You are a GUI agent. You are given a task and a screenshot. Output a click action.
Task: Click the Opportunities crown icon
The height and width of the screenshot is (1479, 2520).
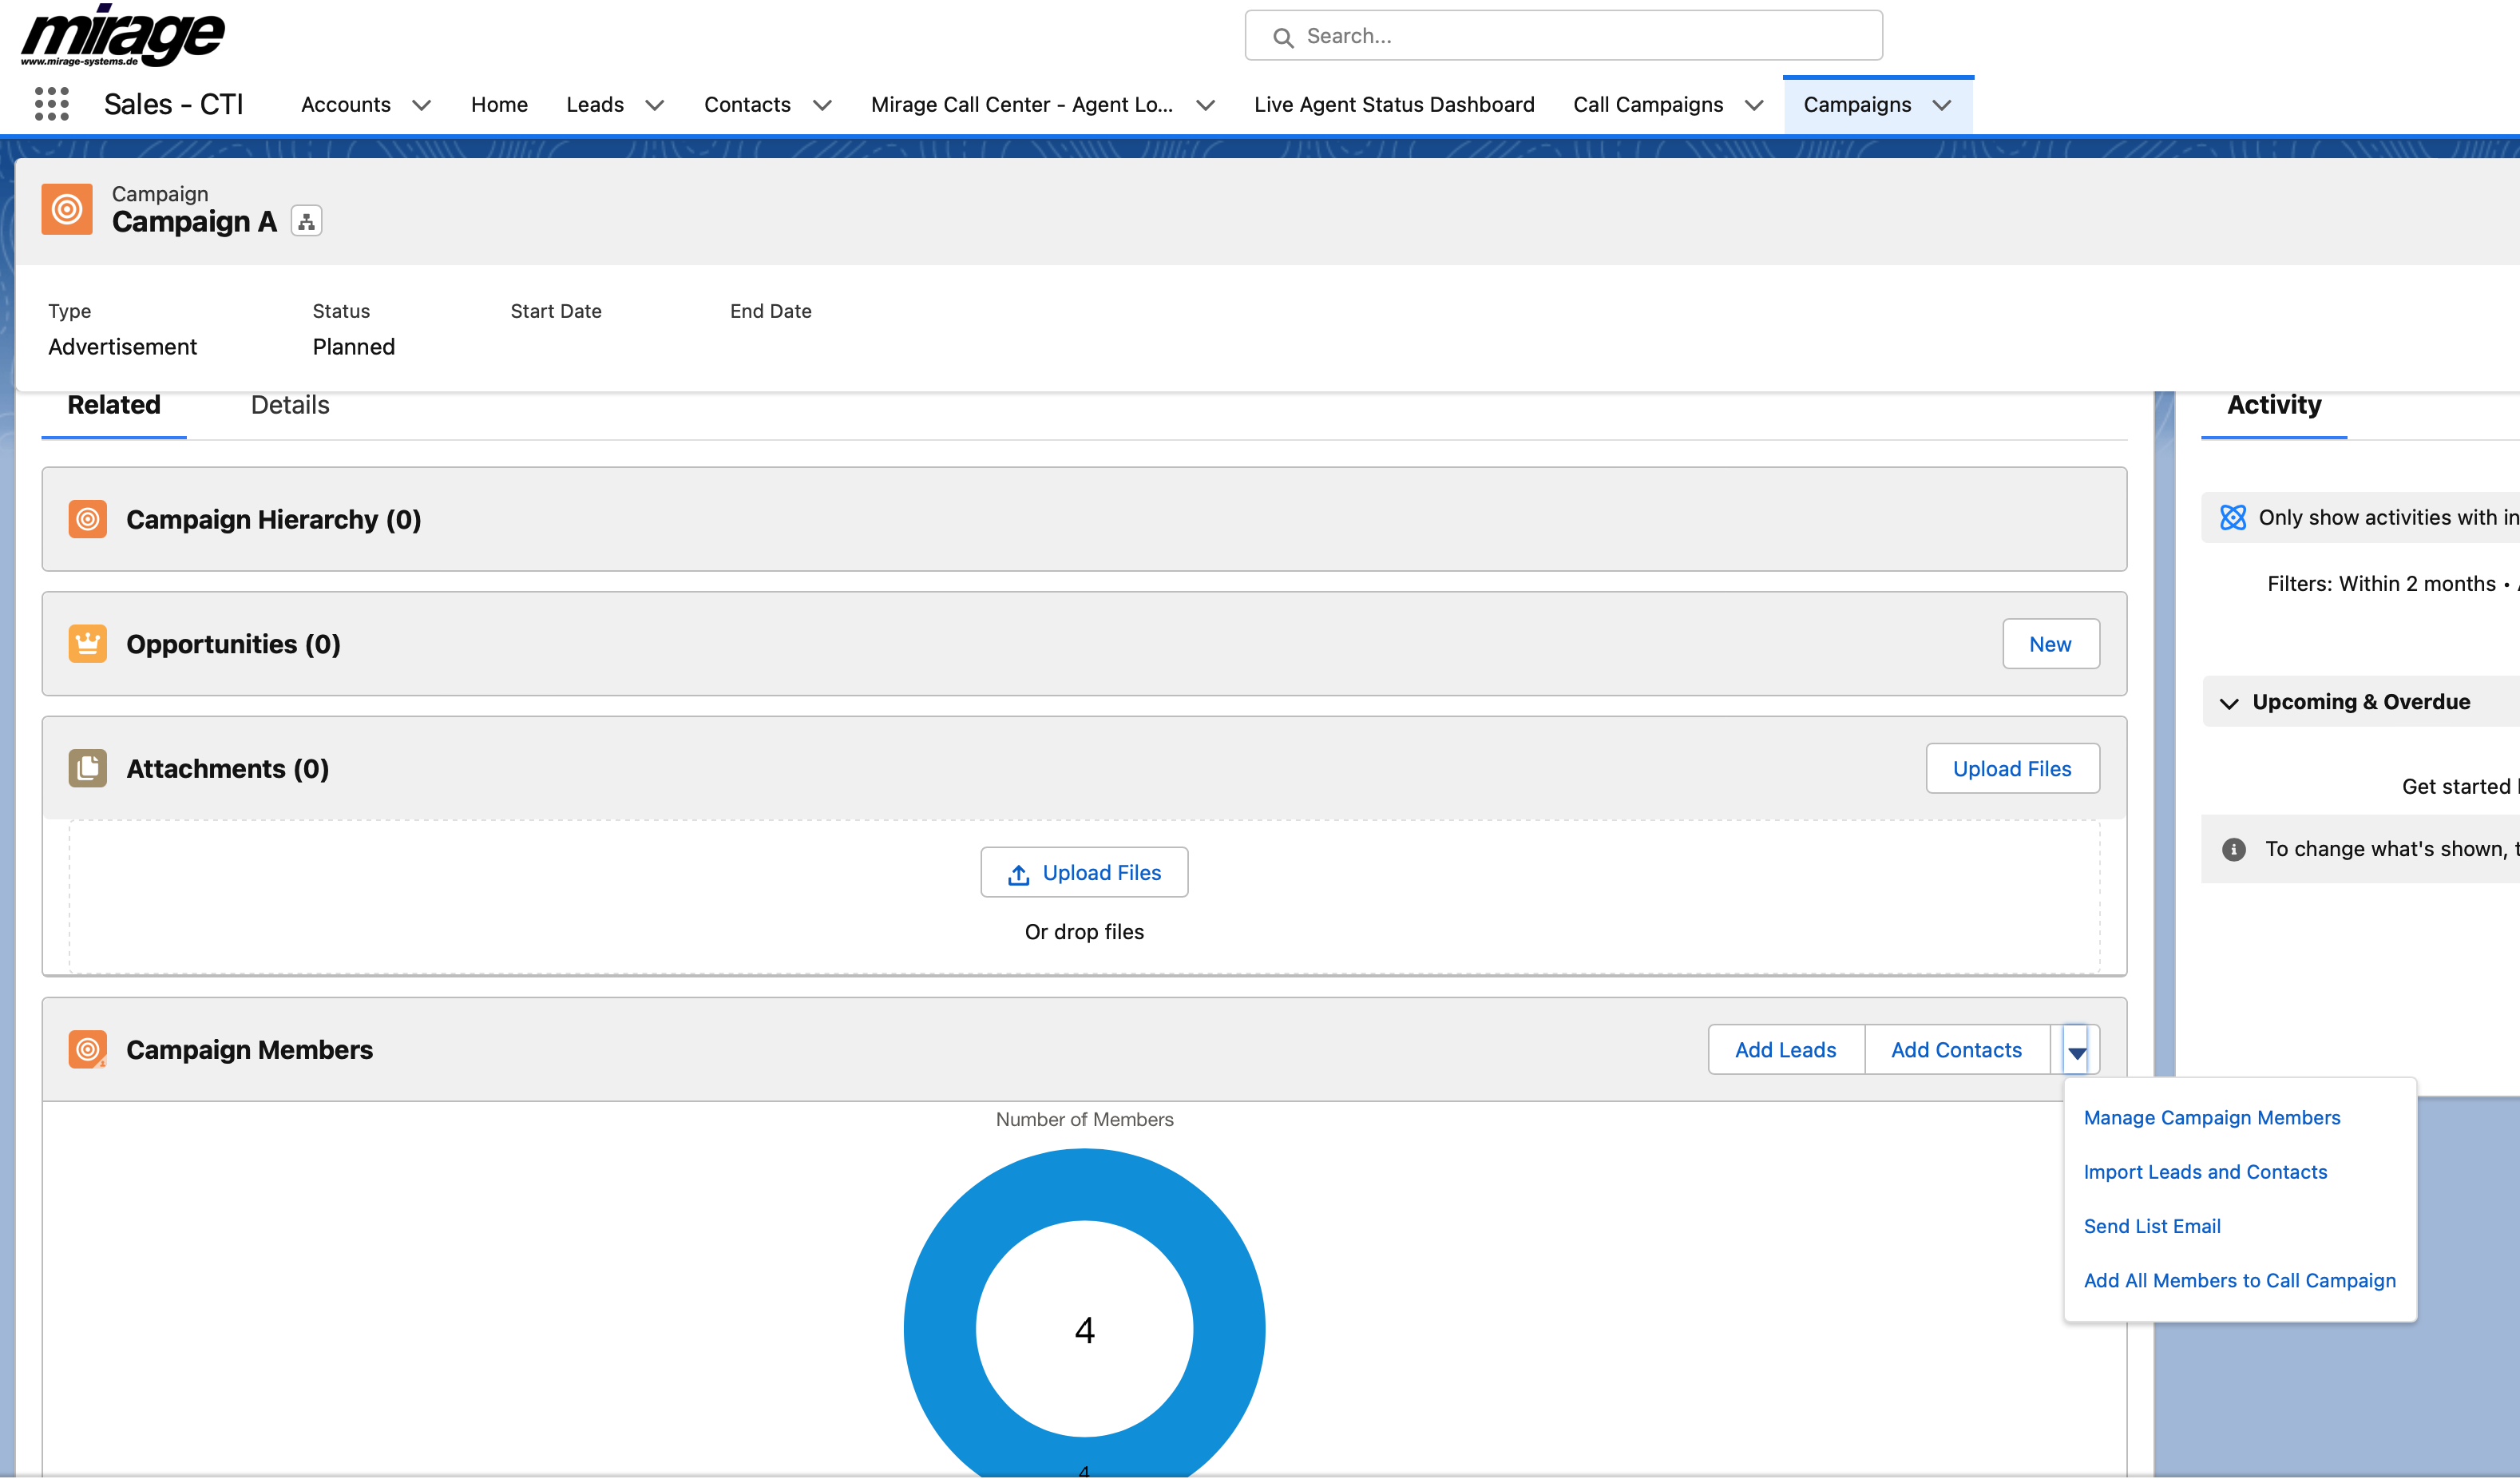88,644
